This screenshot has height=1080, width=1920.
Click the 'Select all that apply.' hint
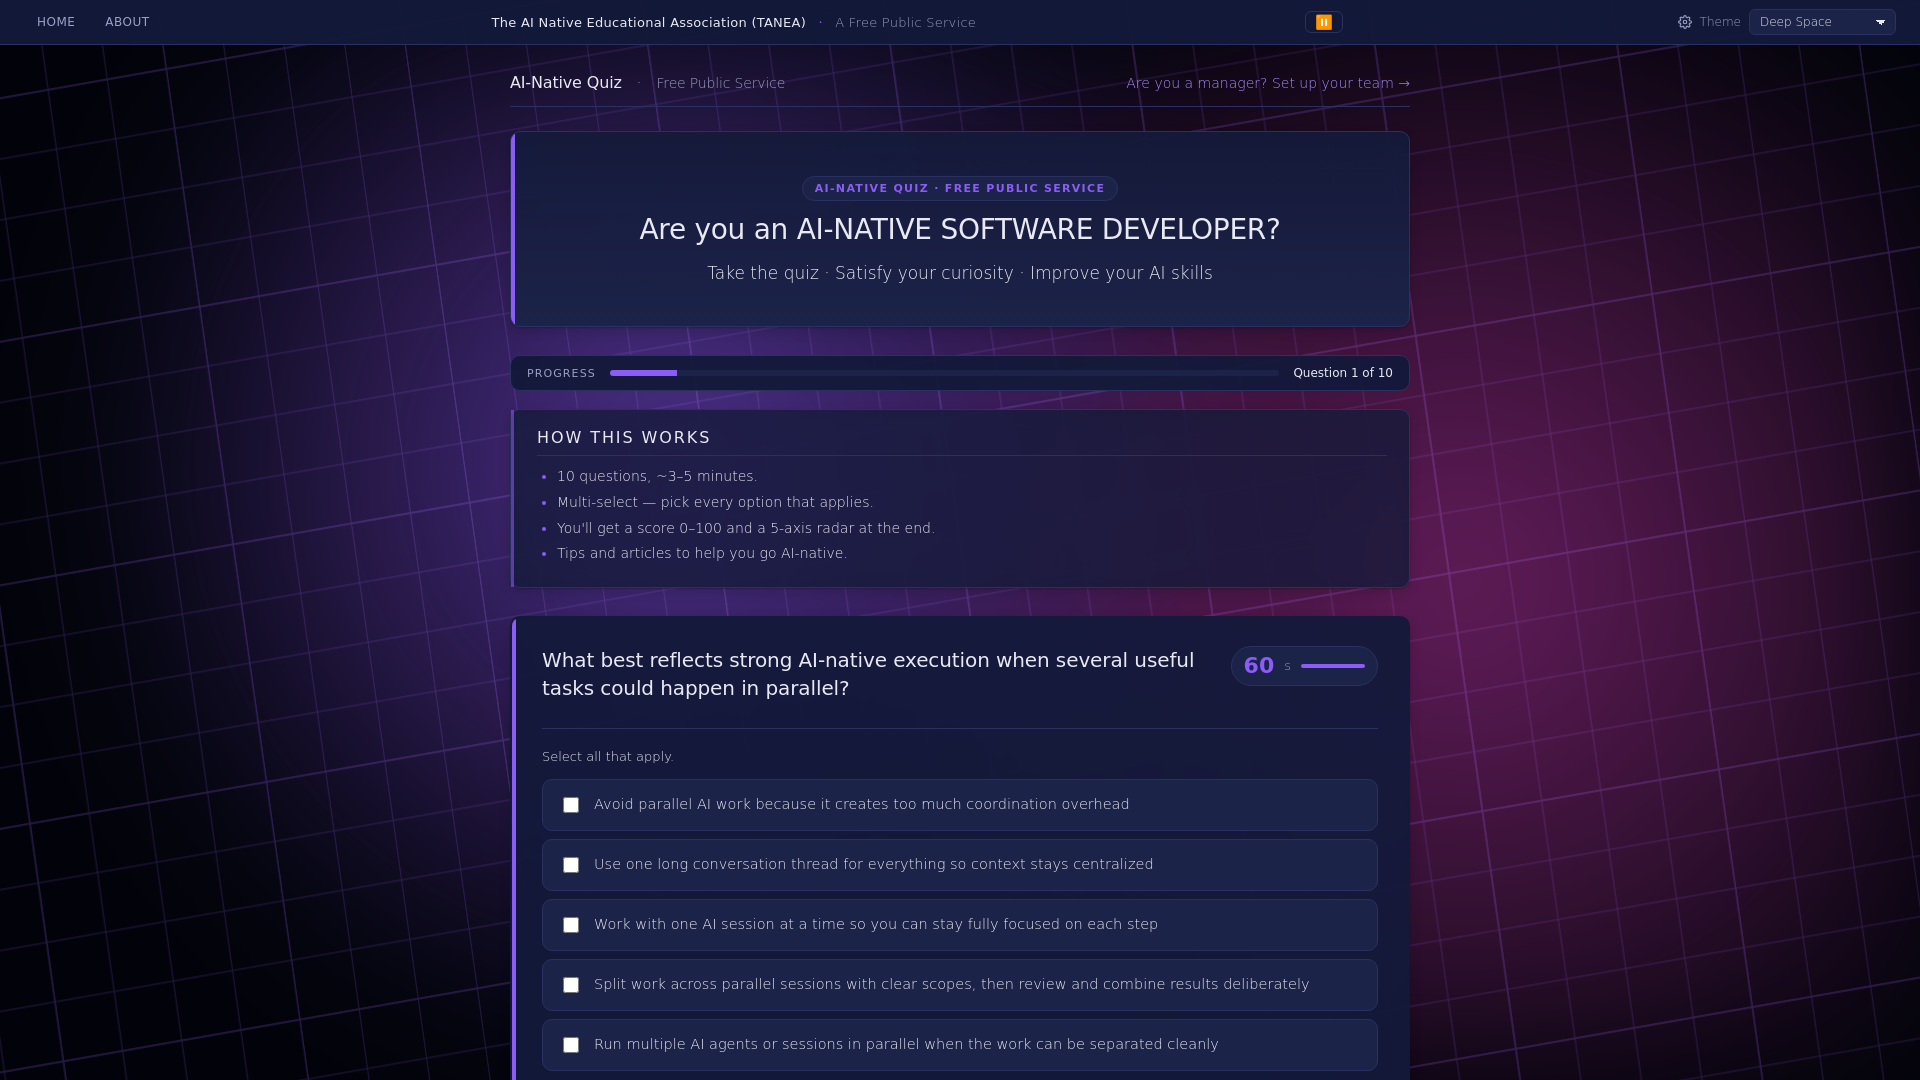[608, 757]
